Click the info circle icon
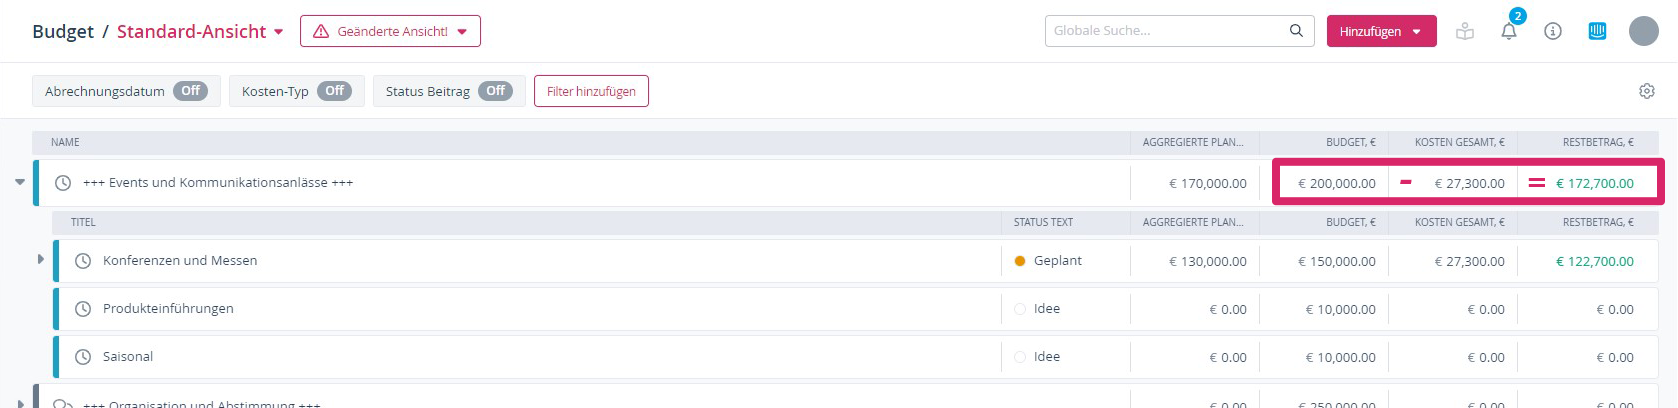Viewport: 1678px width, 408px height. pos(1552,31)
